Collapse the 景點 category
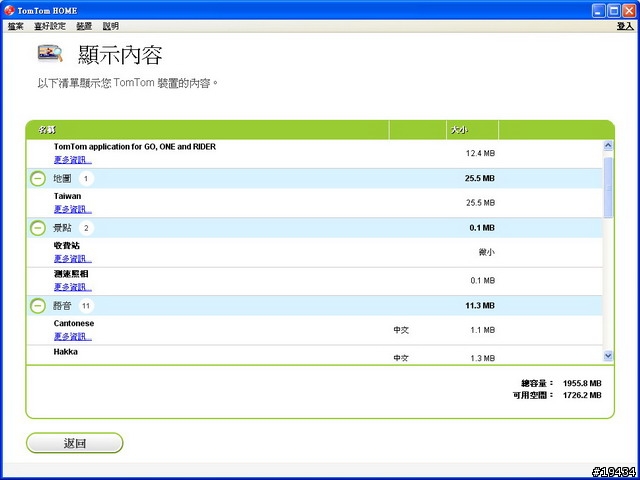The width and height of the screenshot is (640, 480). click(x=38, y=228)
